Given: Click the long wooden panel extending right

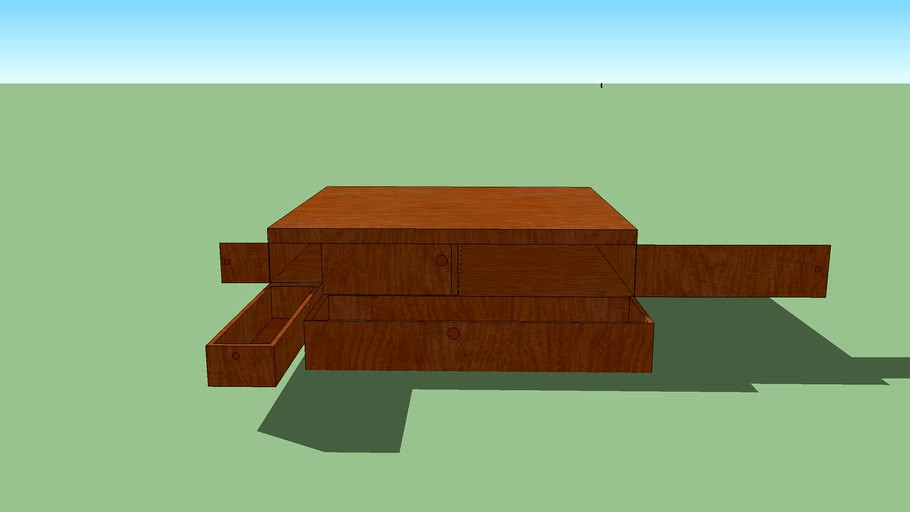Looking at the screenshot, I should click(732, 271).
